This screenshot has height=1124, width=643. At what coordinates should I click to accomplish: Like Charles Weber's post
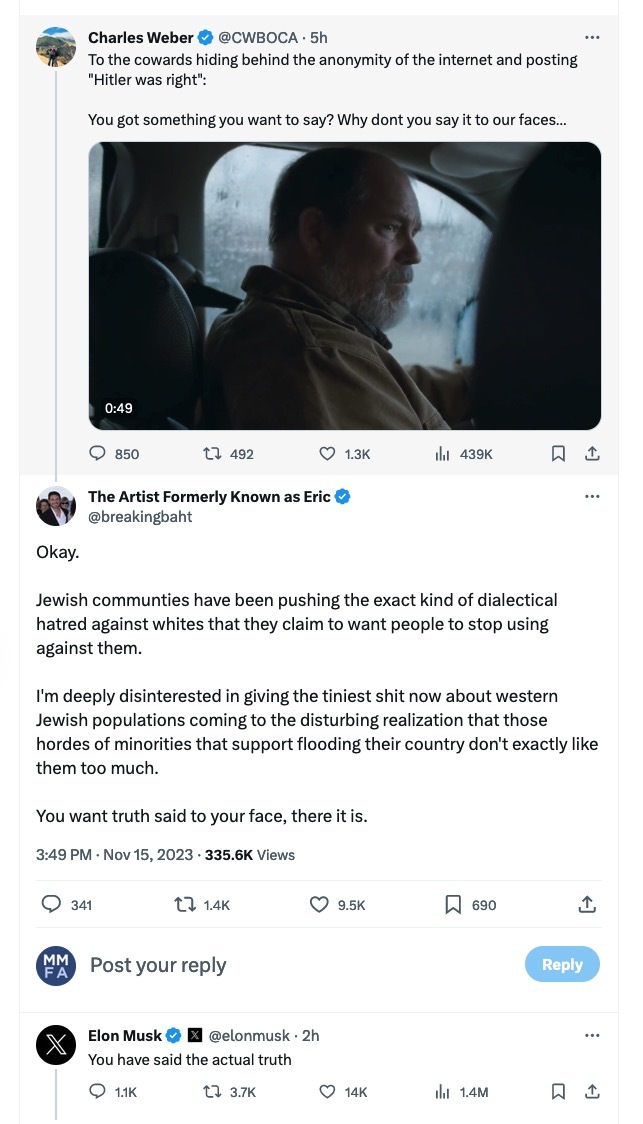(x=327, y=453)
